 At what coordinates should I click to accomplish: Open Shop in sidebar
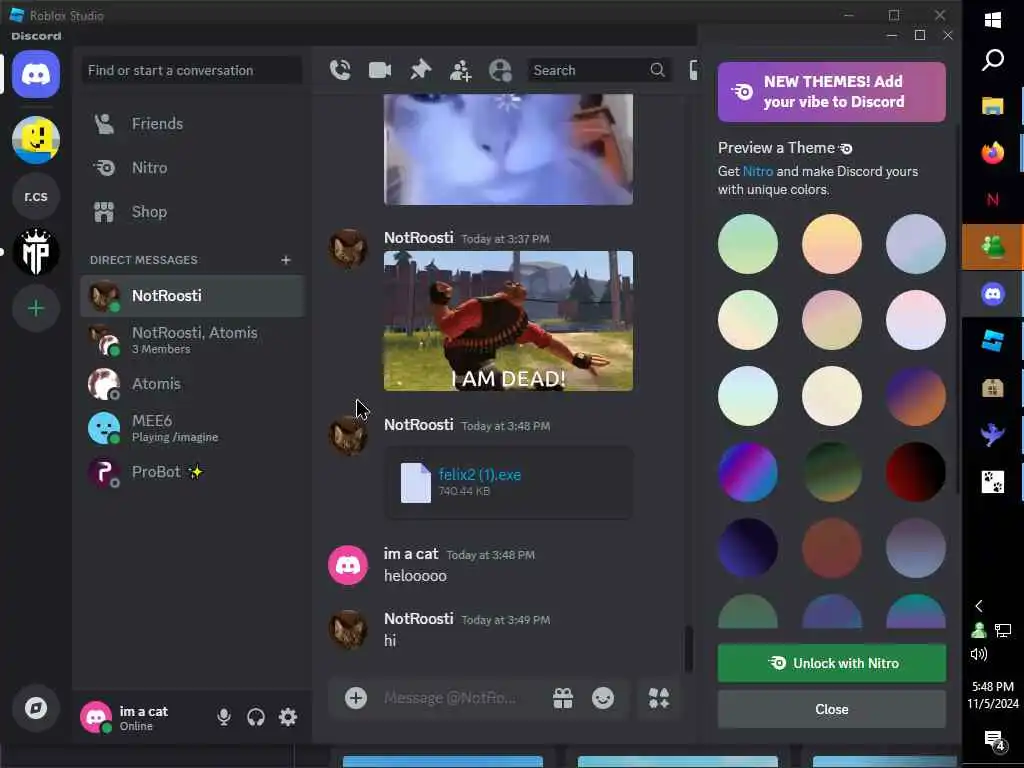(x=192, y=212)
